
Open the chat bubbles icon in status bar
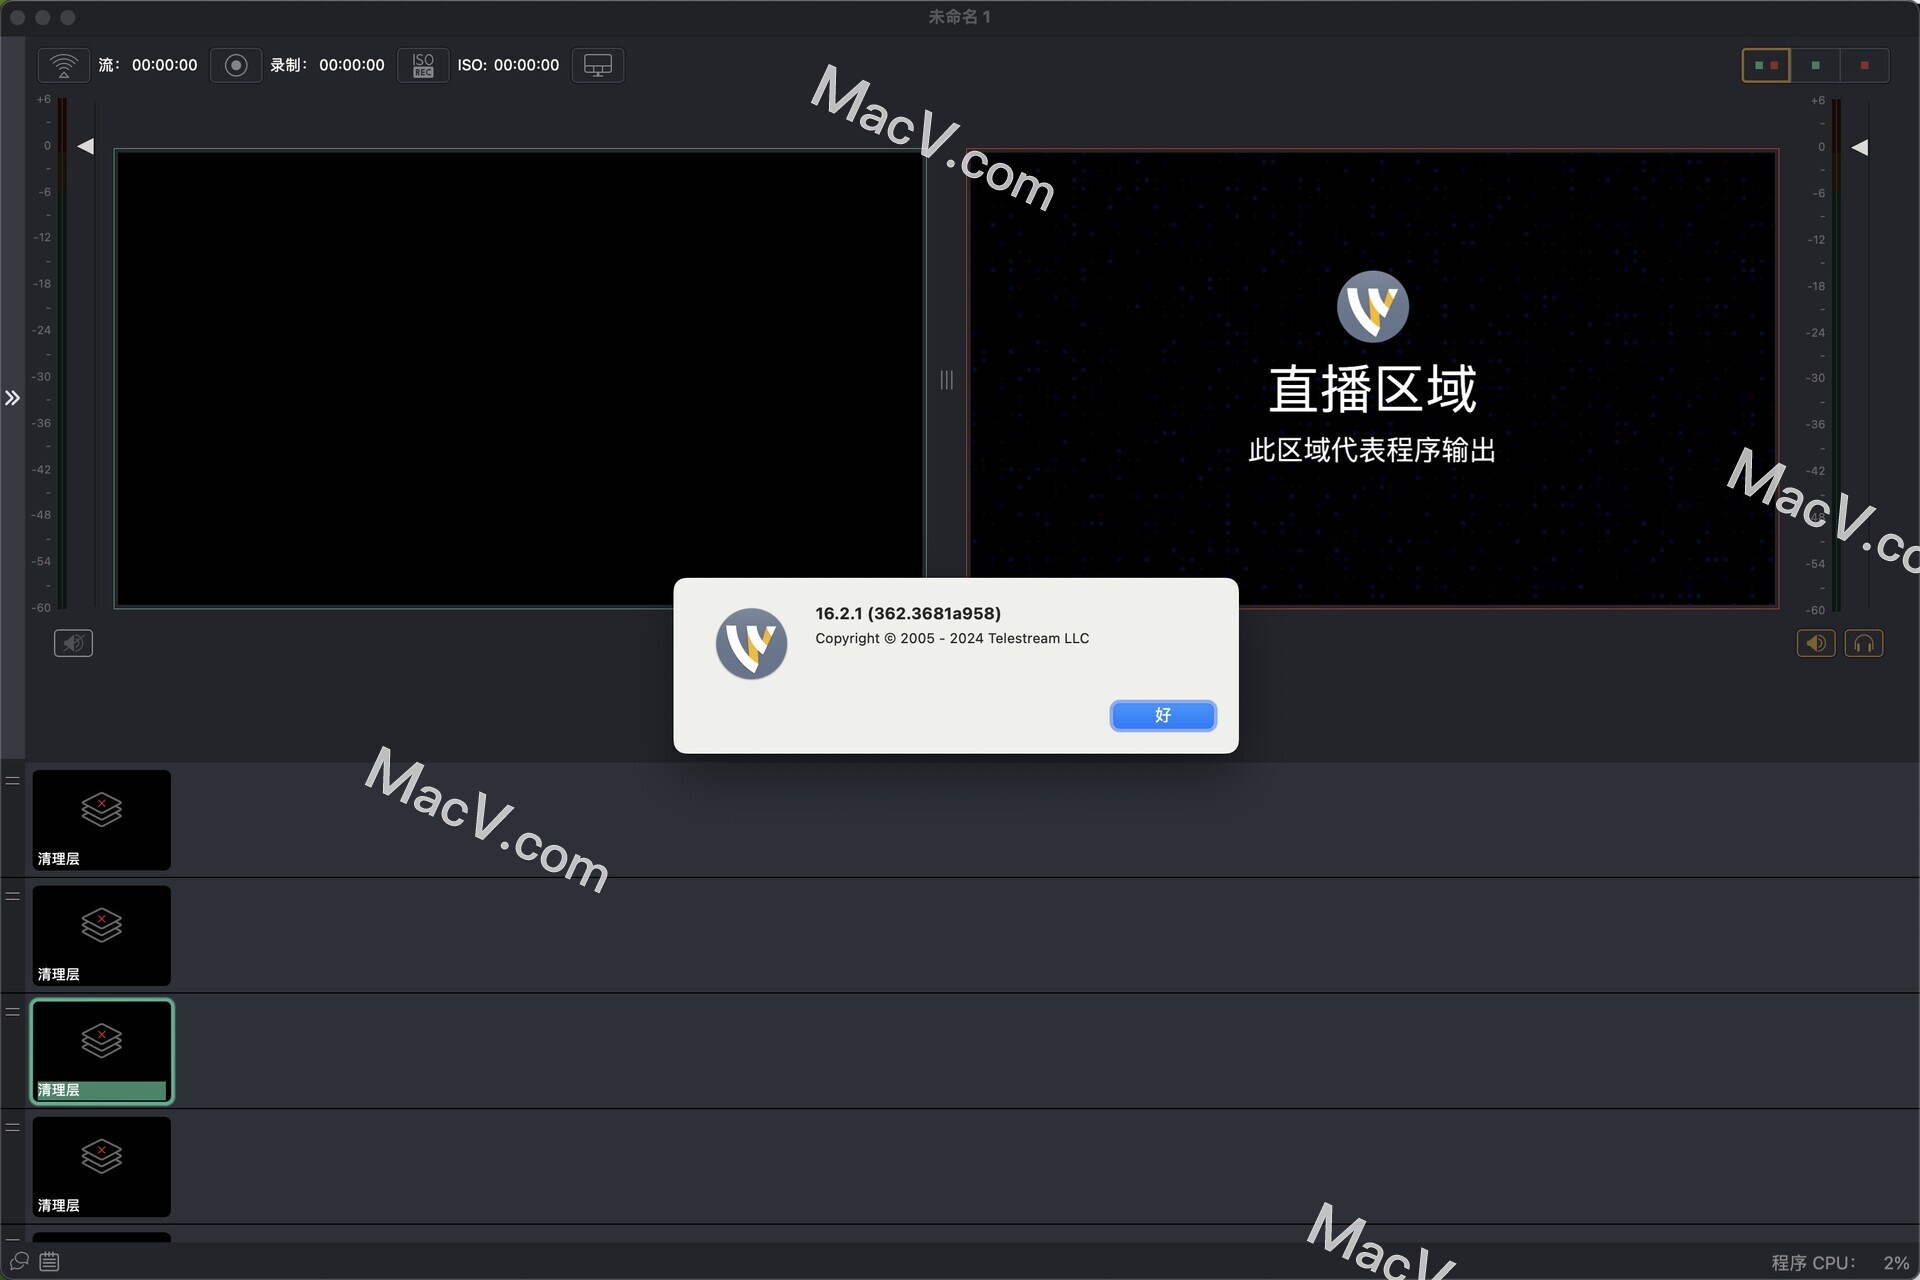click(19, 1261)
